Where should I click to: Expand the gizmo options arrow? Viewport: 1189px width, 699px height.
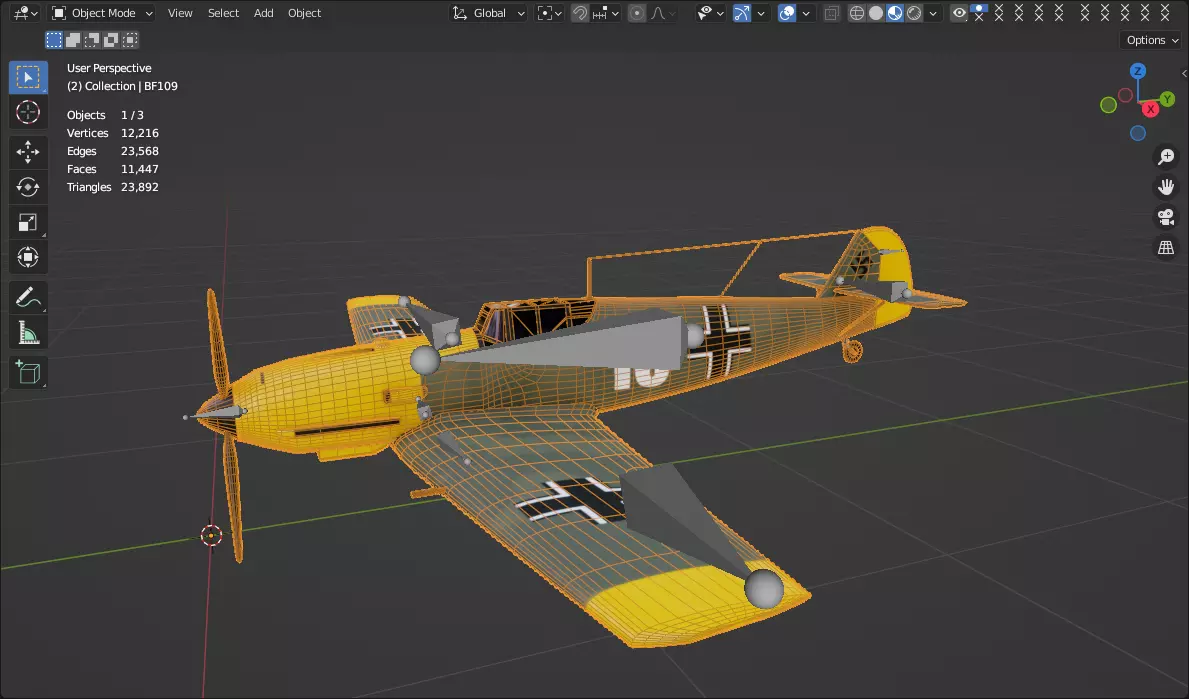[761, 13]
